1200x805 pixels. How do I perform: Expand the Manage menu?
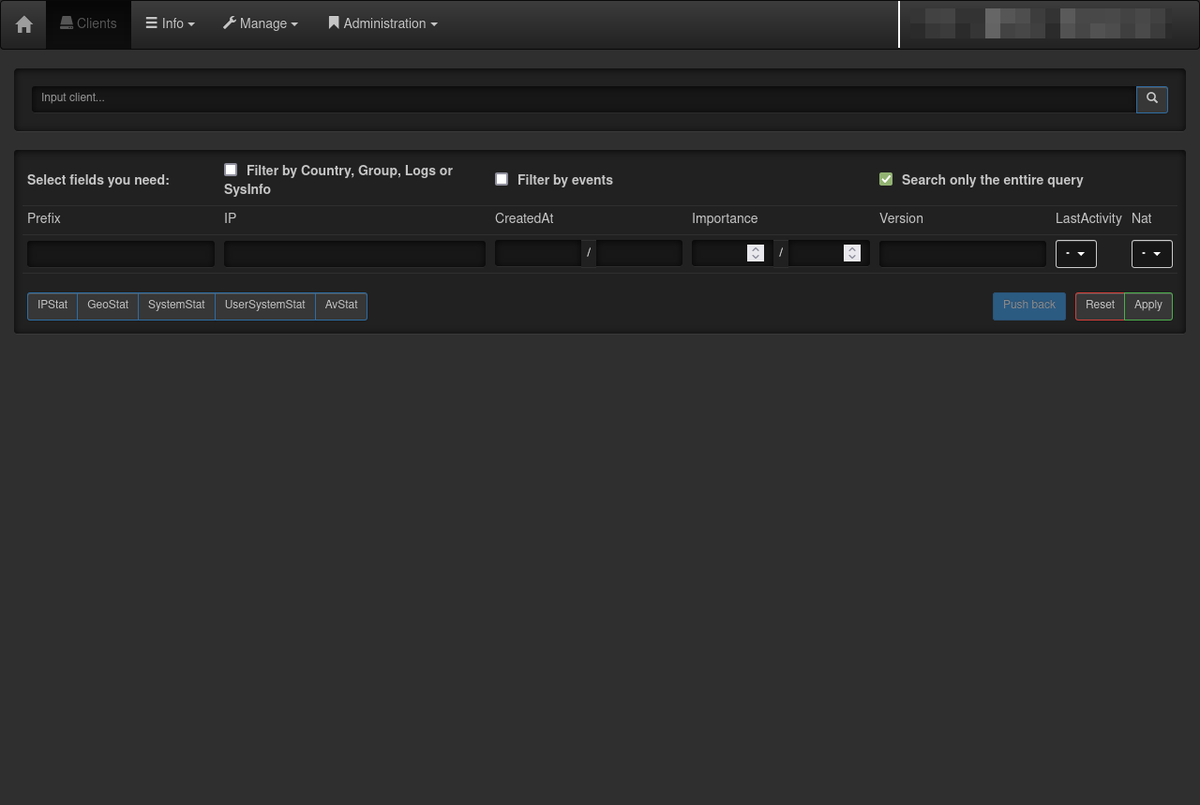260,24
